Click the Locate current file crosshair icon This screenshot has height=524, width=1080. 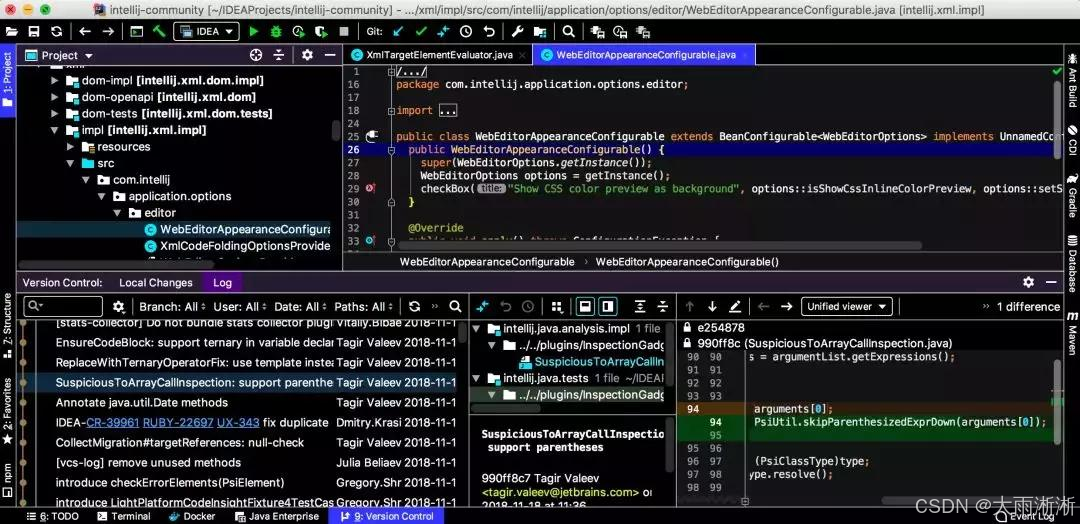(256, 55)
